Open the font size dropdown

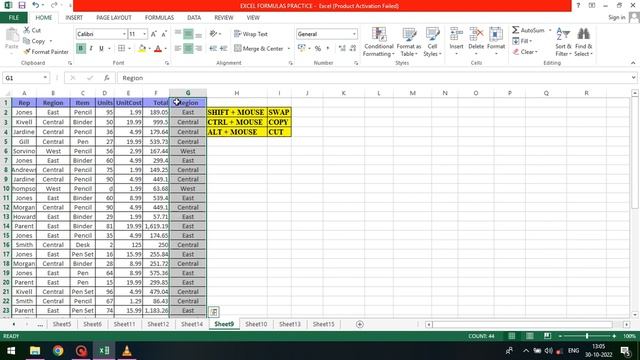(x=144, y=34)
